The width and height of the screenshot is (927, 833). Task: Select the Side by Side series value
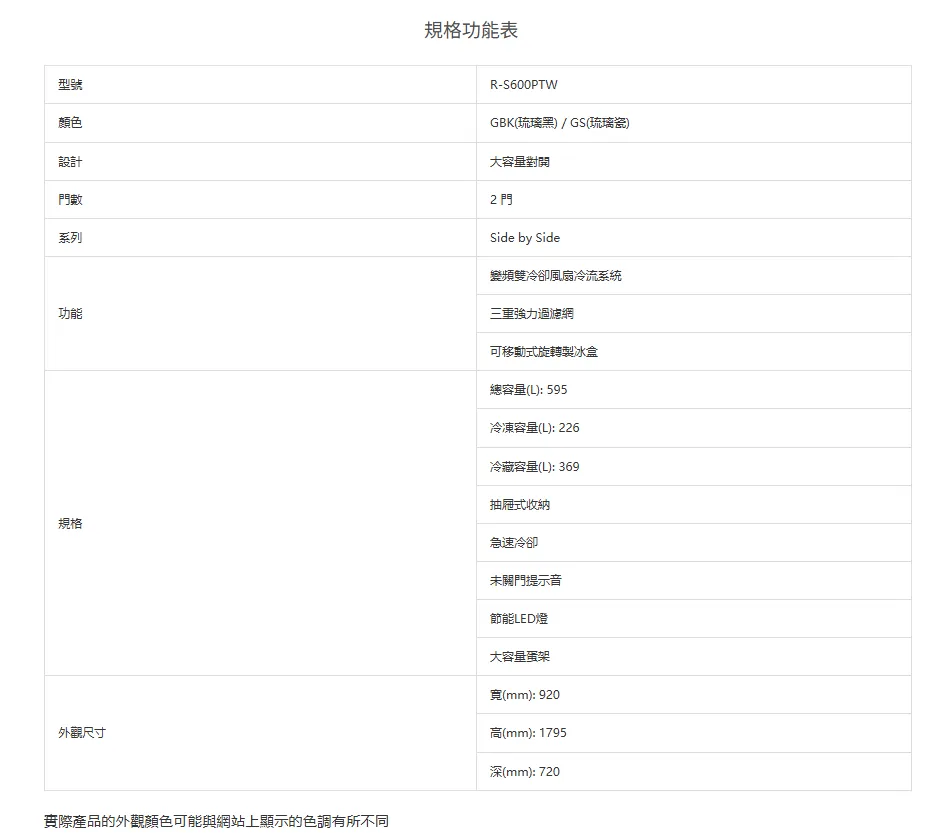pos(525,237)
